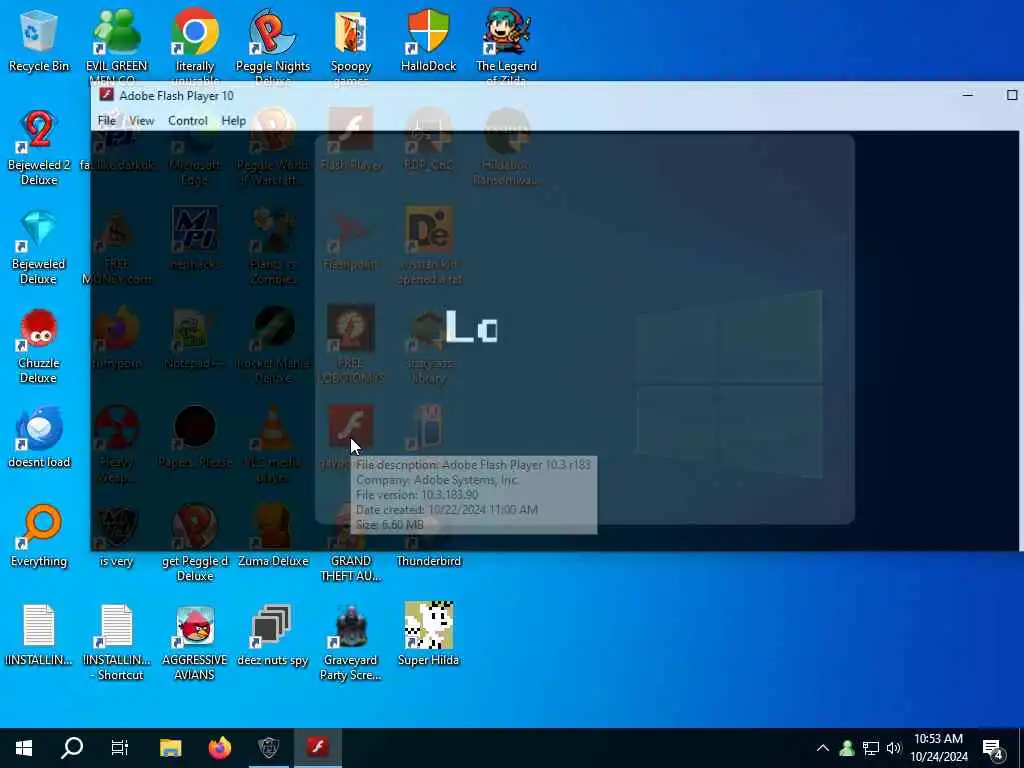
Task: Open the View menu in Flash Player
Action: coord(141,121)
